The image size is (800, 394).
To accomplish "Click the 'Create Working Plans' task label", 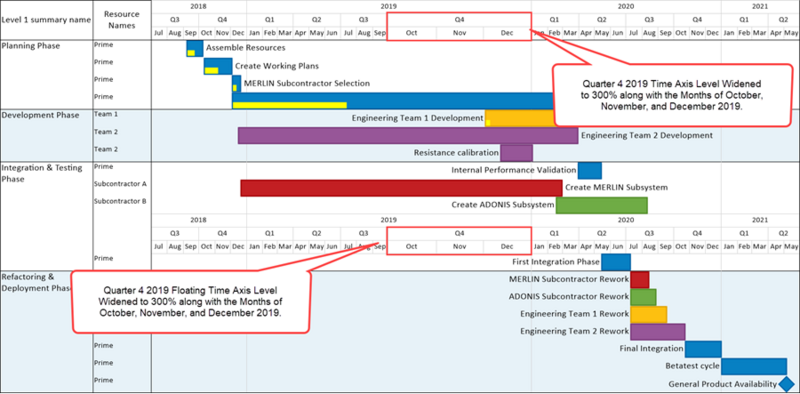I will [277, 66].
